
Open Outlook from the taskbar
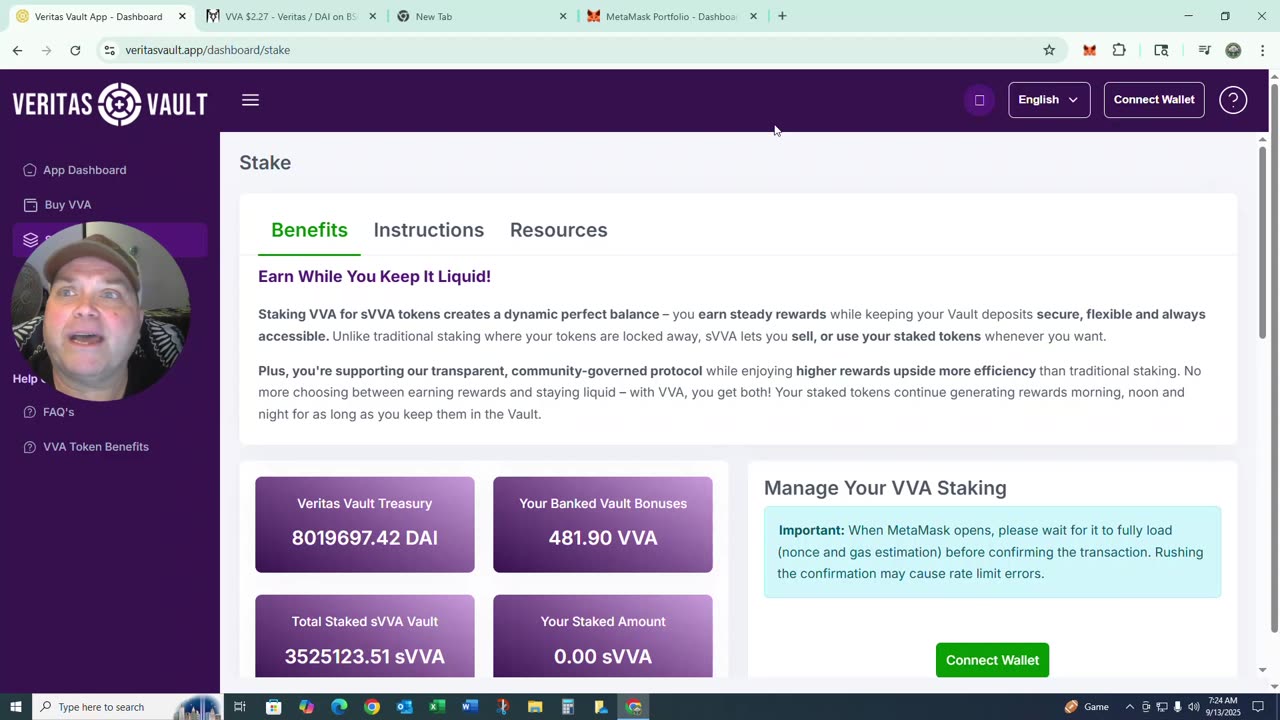click(x=404, y=707)
